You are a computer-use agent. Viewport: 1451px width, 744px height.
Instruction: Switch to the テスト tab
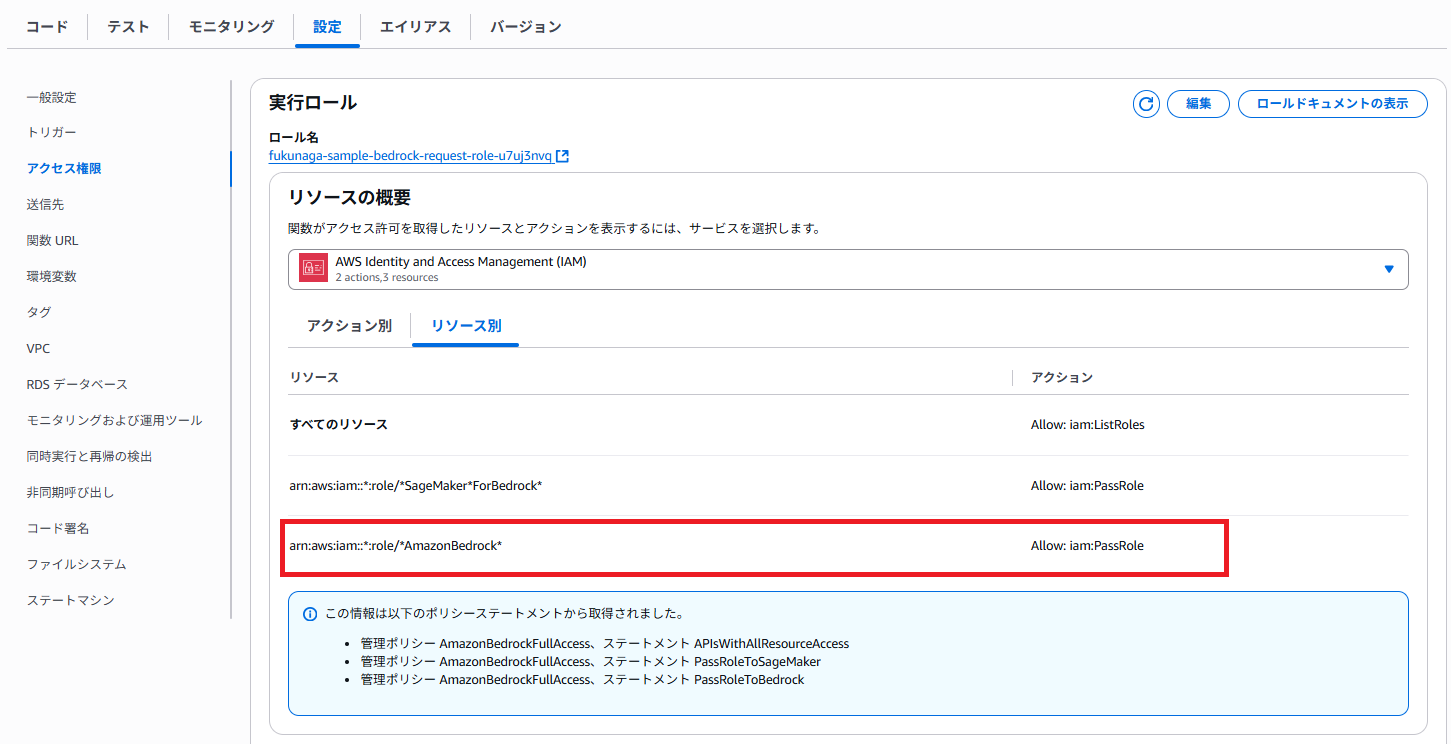pyautogui.click(x=128, y=27)
